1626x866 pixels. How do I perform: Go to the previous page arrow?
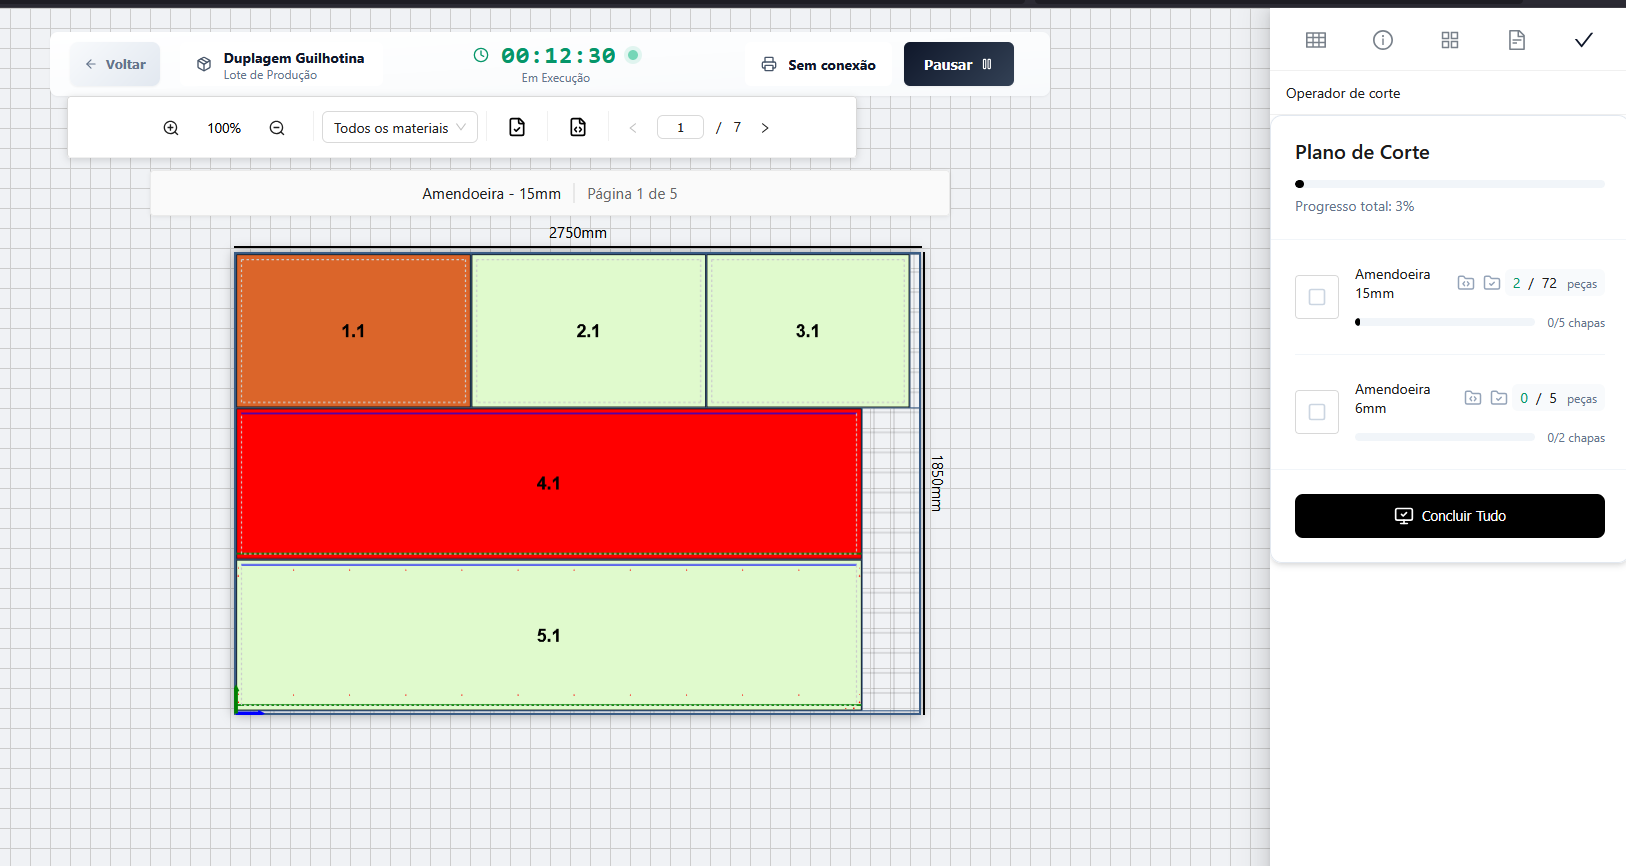[x=633, y=128]
